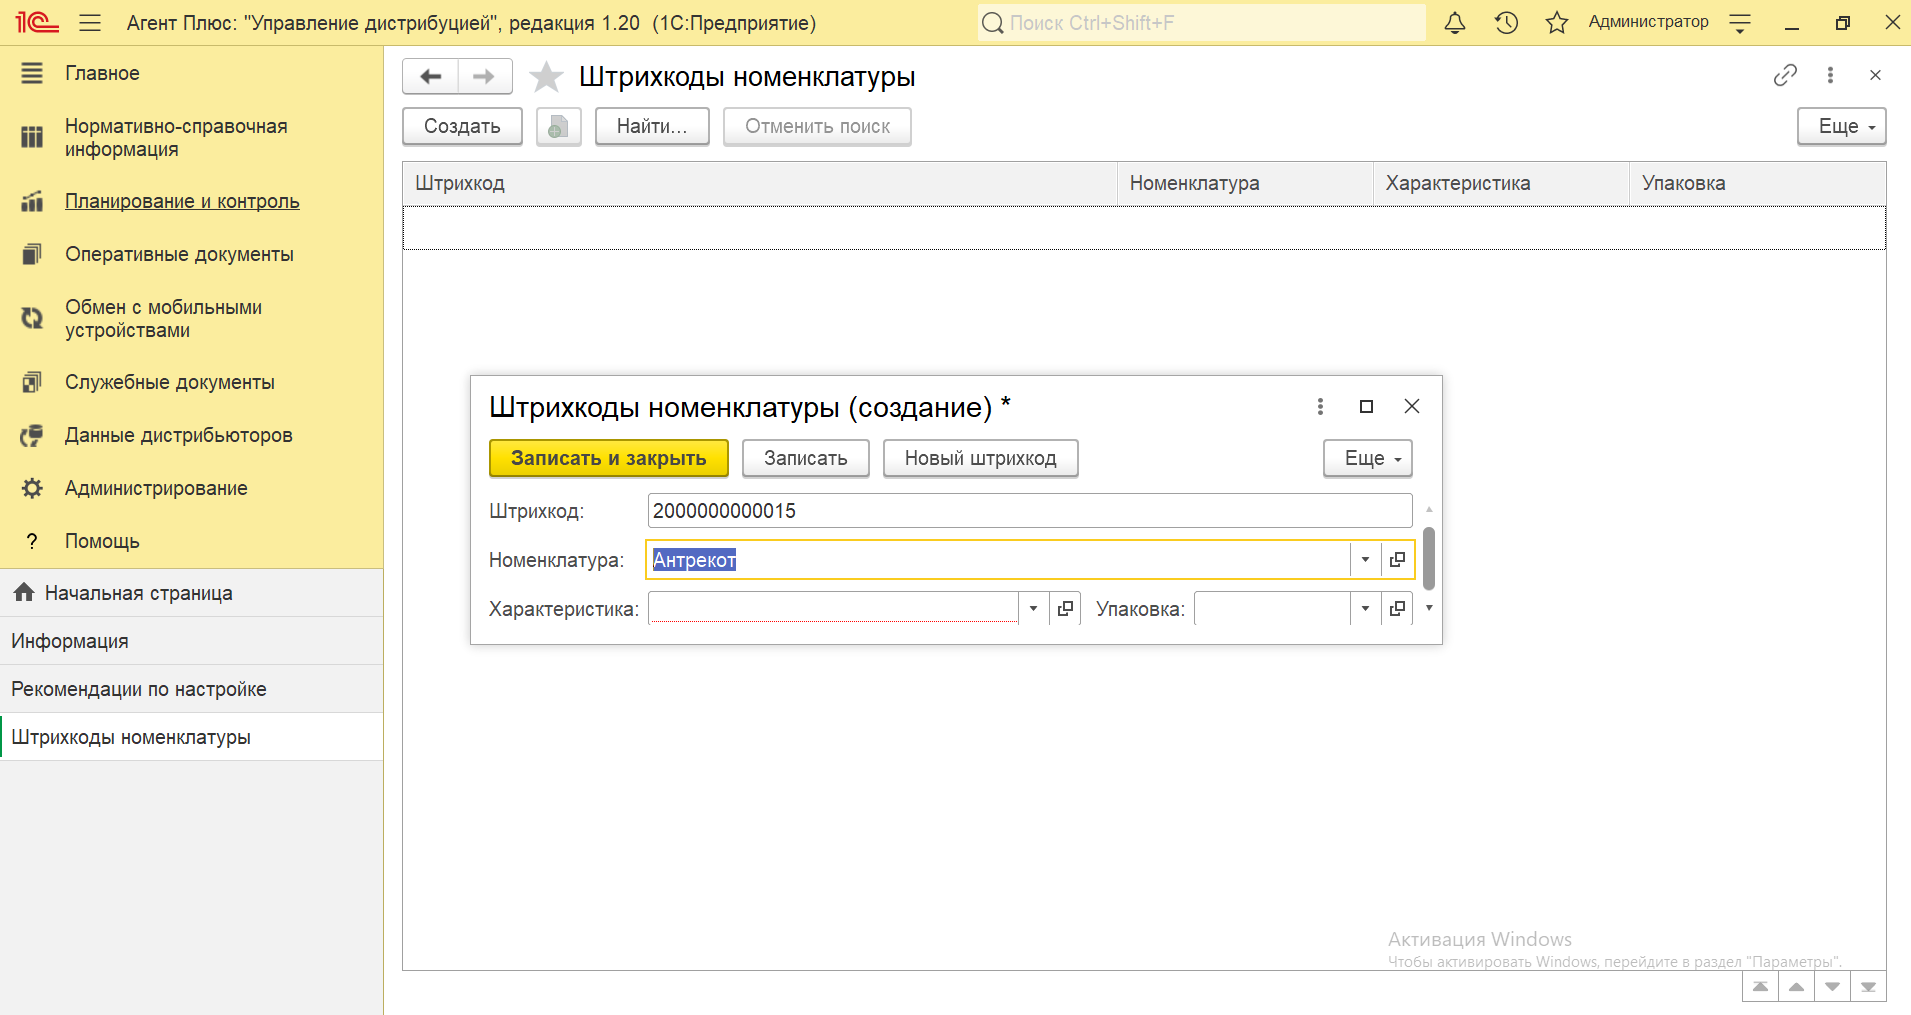The width and height of the screenshot is (1911, 1015).
Task: Click the copy-record icon next to Создать
Action: coord(558,127)
